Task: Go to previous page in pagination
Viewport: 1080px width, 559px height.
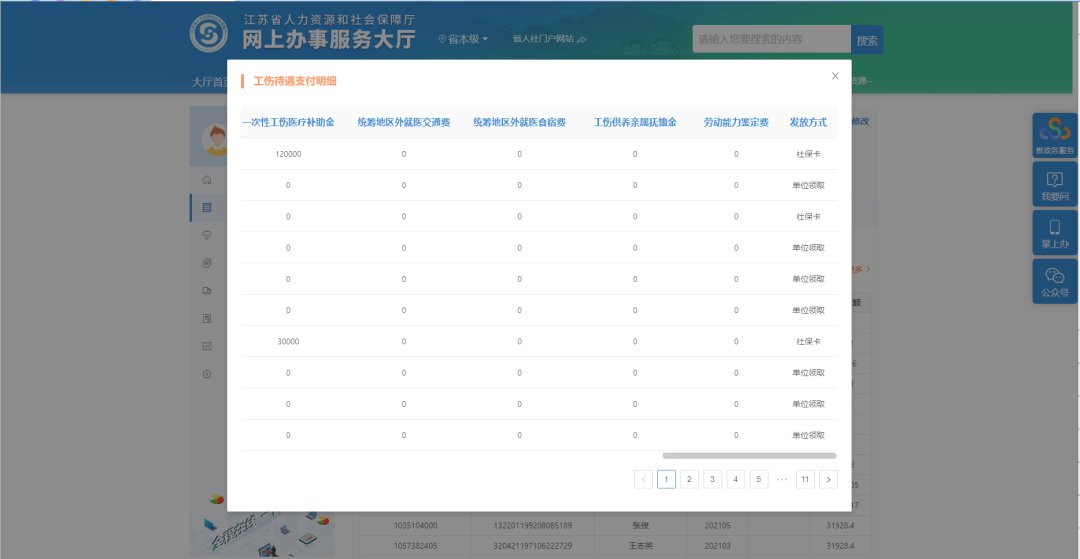Action: (x=643, y=479)
